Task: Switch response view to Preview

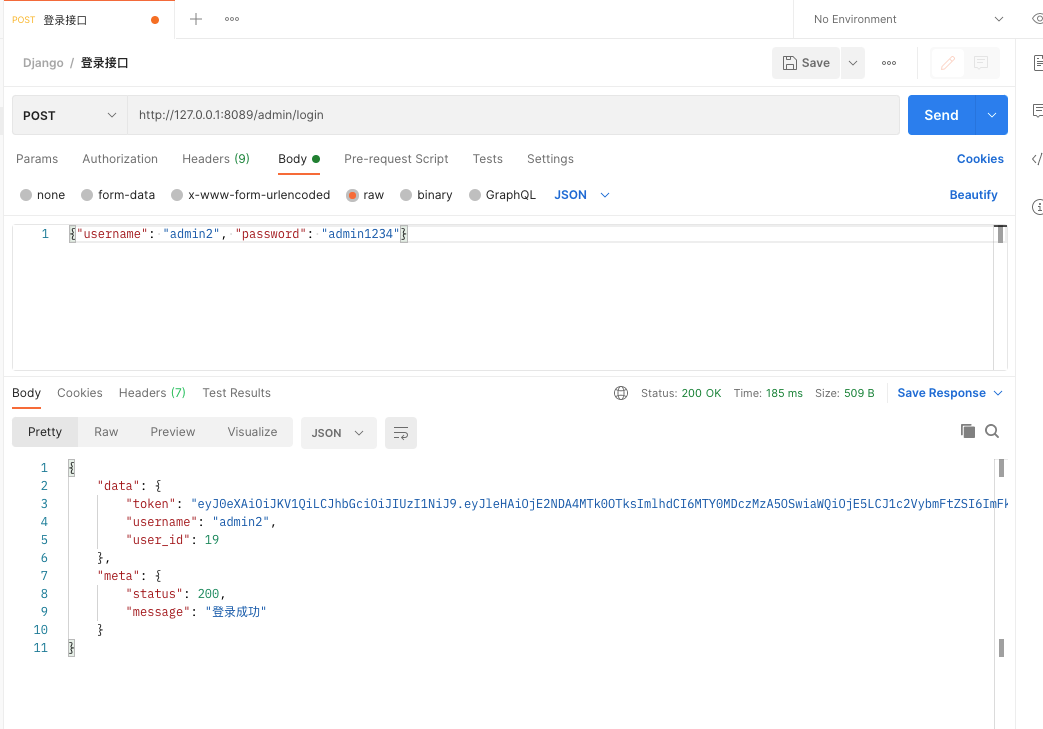Action: coord(173,432)
